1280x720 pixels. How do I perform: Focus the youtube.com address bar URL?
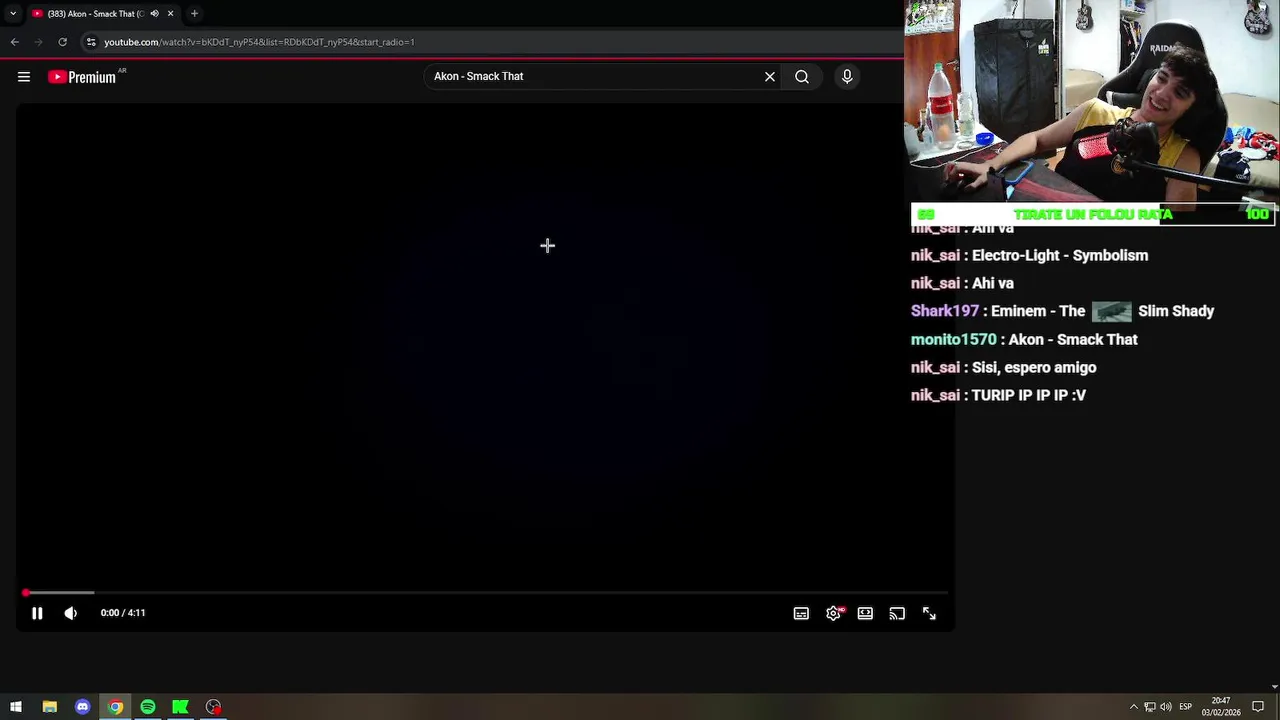pos(259,42)
